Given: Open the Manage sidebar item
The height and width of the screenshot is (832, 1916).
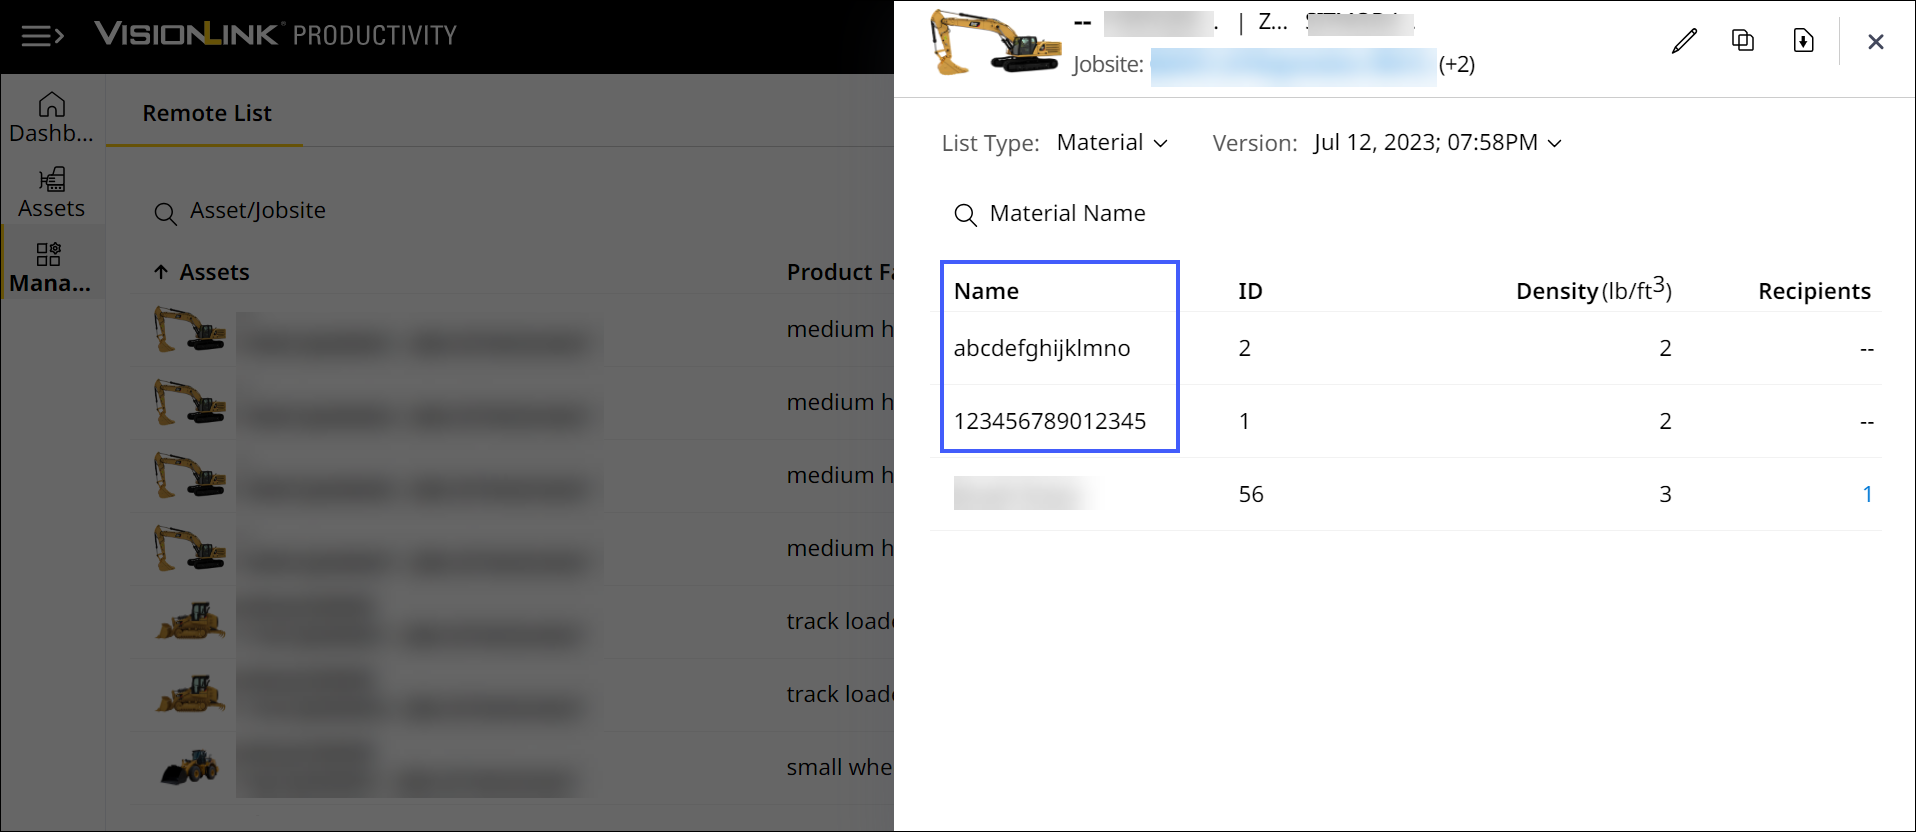Looking at the screenshot, I should 50,268.
